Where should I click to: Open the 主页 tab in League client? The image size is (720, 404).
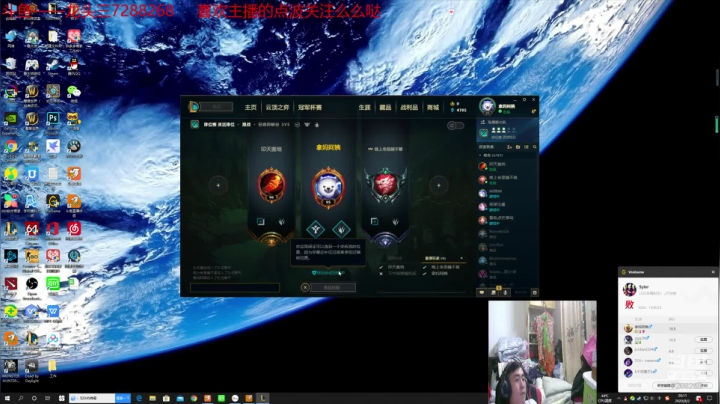click(x=250, y=107)
